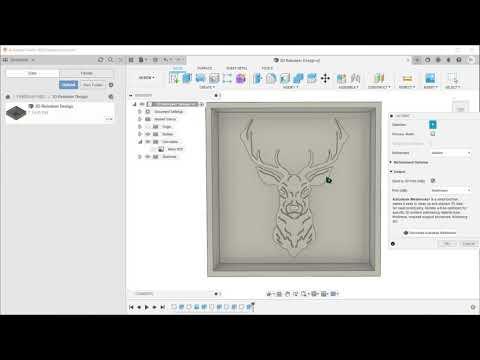Switch to the People tab in panel
This screenshot has width=480, height=360.
click(86, 73)
